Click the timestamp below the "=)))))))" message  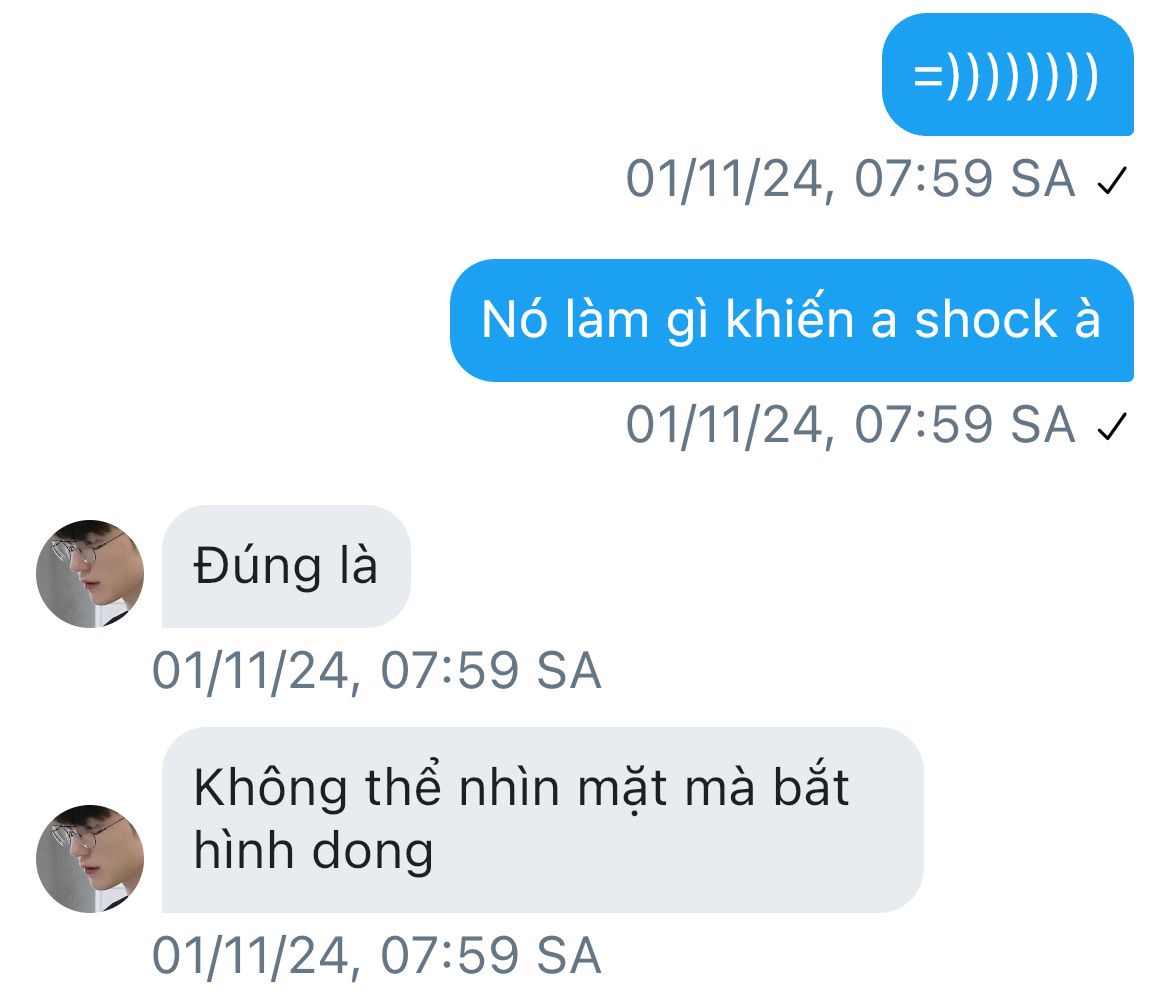coord(851,179)
